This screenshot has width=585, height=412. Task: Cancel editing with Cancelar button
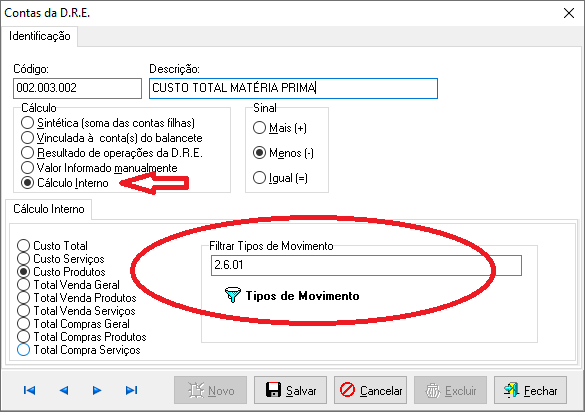[x=370, y=390]
